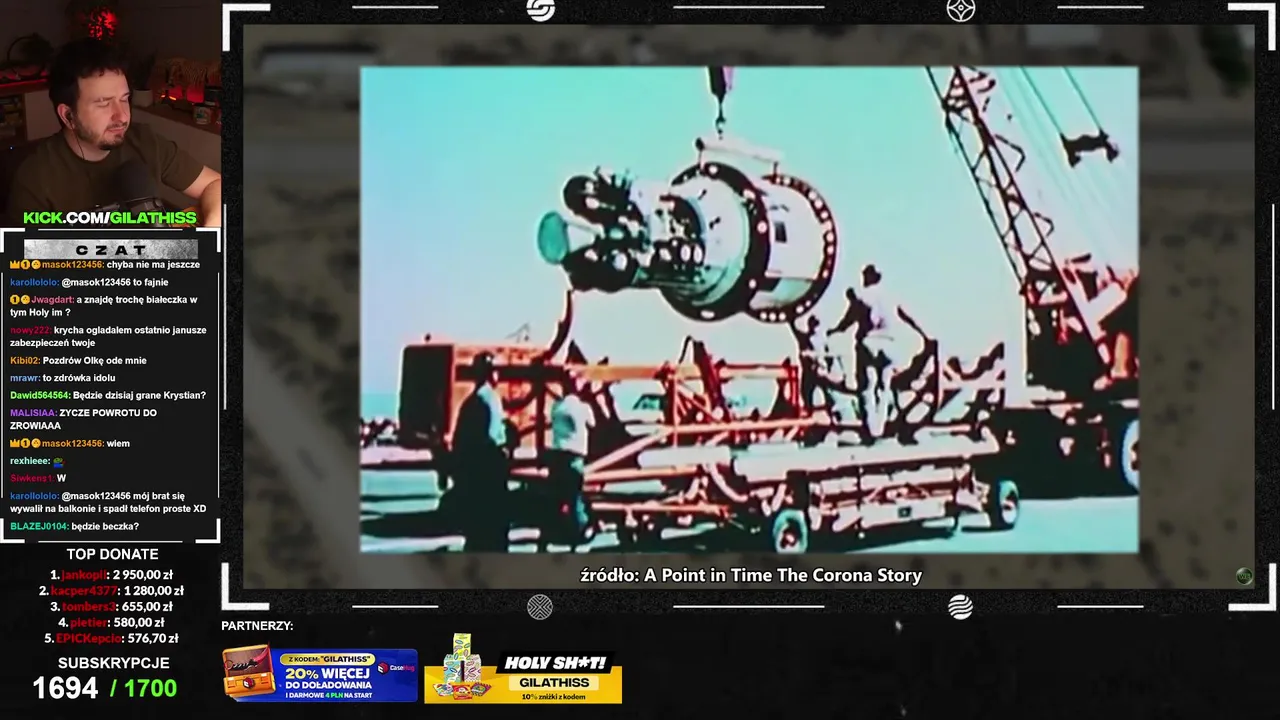The image size is (1280, 720).
Task: Click donor tombers3 655,00 zł
Action: (x=111, y=606)
